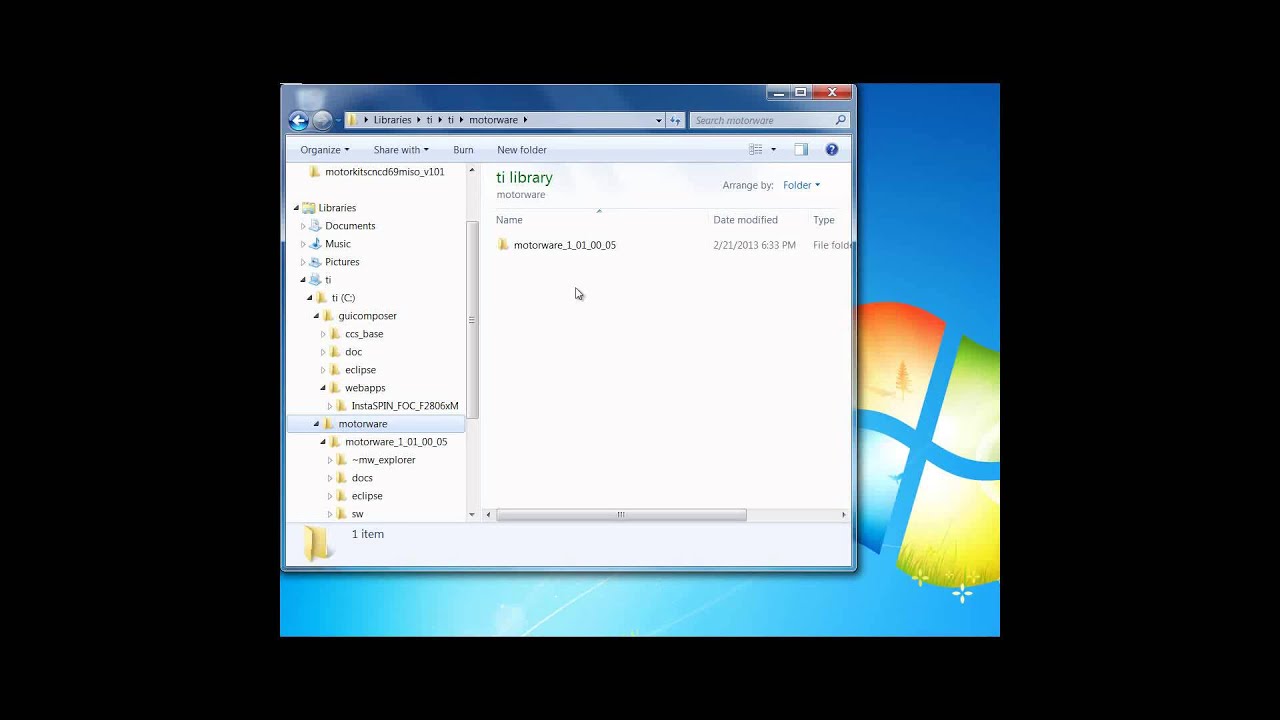This screenshot has height=720, width=1280.
Task: Select eclipse under guicomposer in the tree
Action: pos(360,370)
